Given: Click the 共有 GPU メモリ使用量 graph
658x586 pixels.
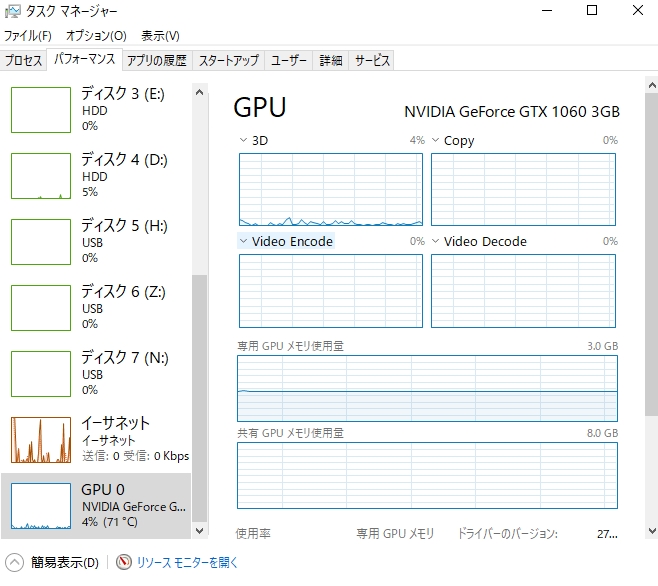Looking at the screenshot, I should pyautogui.click(x=427, y=475).
